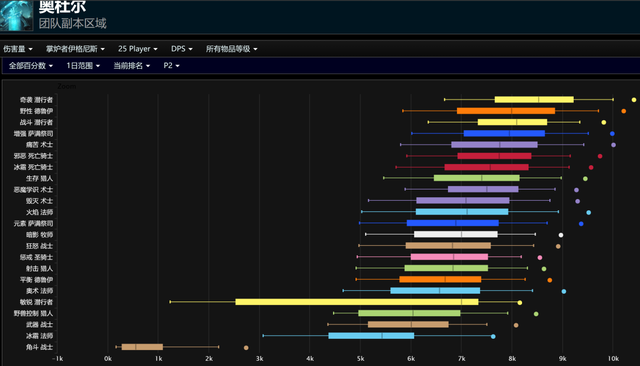The width and height of the screenshot is (640, 366).
Task: Click the 增强 萨满祭司 row label
Action: [33, 133]
